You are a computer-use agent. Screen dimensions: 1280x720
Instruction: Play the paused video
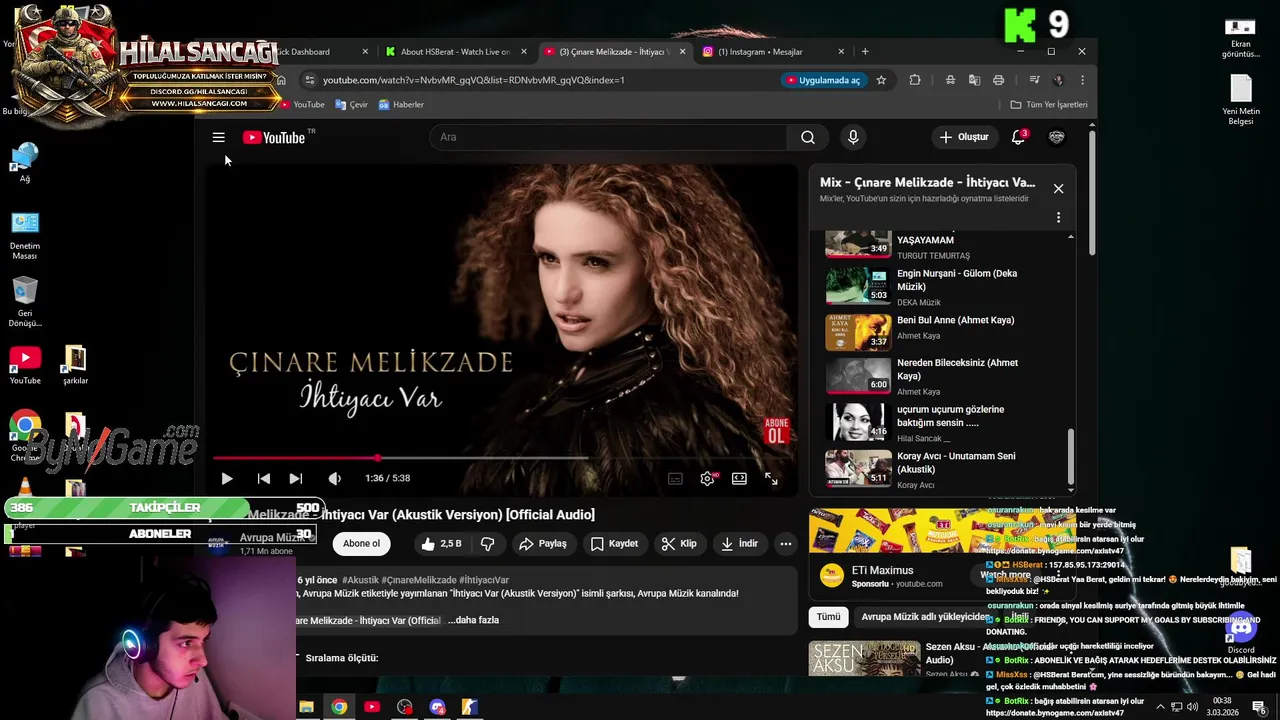point(226,478)
